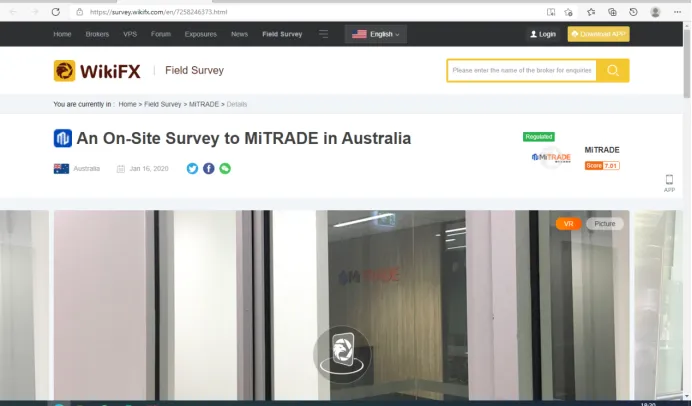
Task: Add page to favorites star-plus icon
Action: [568, 12]
